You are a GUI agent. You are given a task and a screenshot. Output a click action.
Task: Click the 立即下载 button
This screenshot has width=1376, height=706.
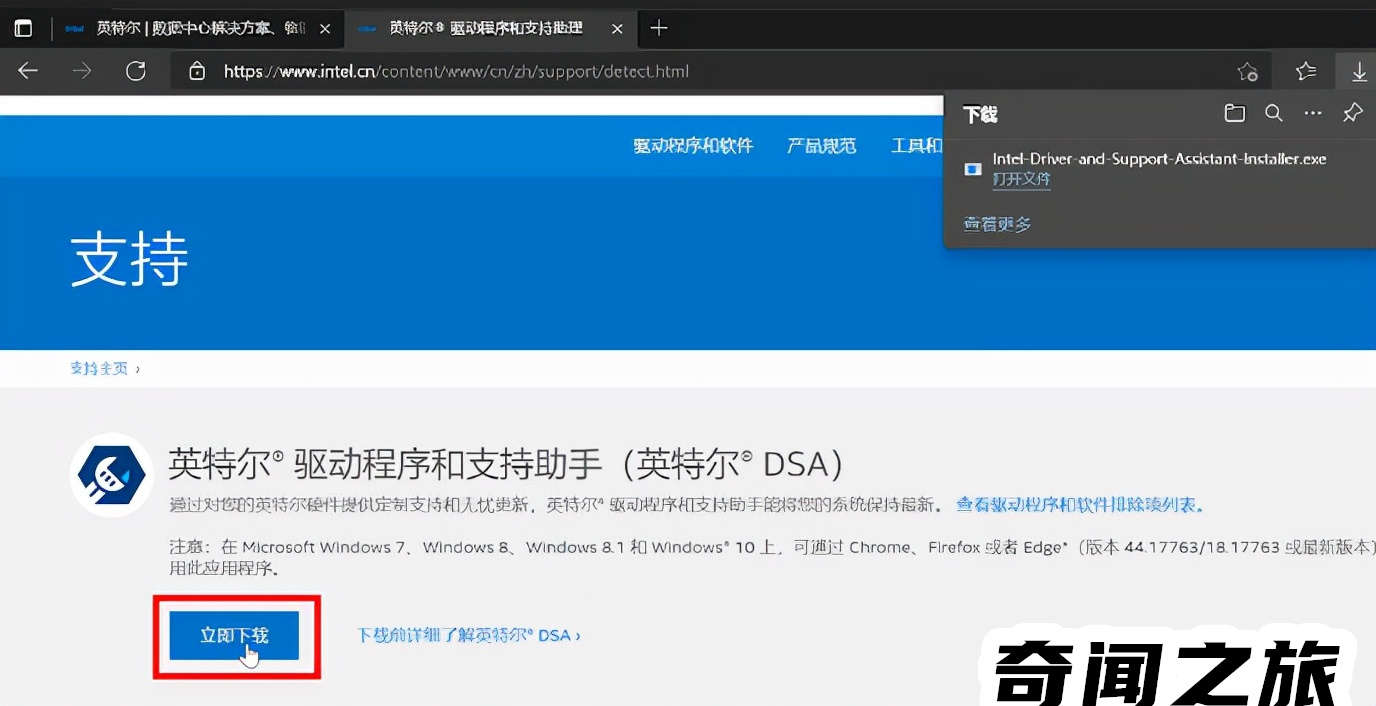[x=234, y=635]
